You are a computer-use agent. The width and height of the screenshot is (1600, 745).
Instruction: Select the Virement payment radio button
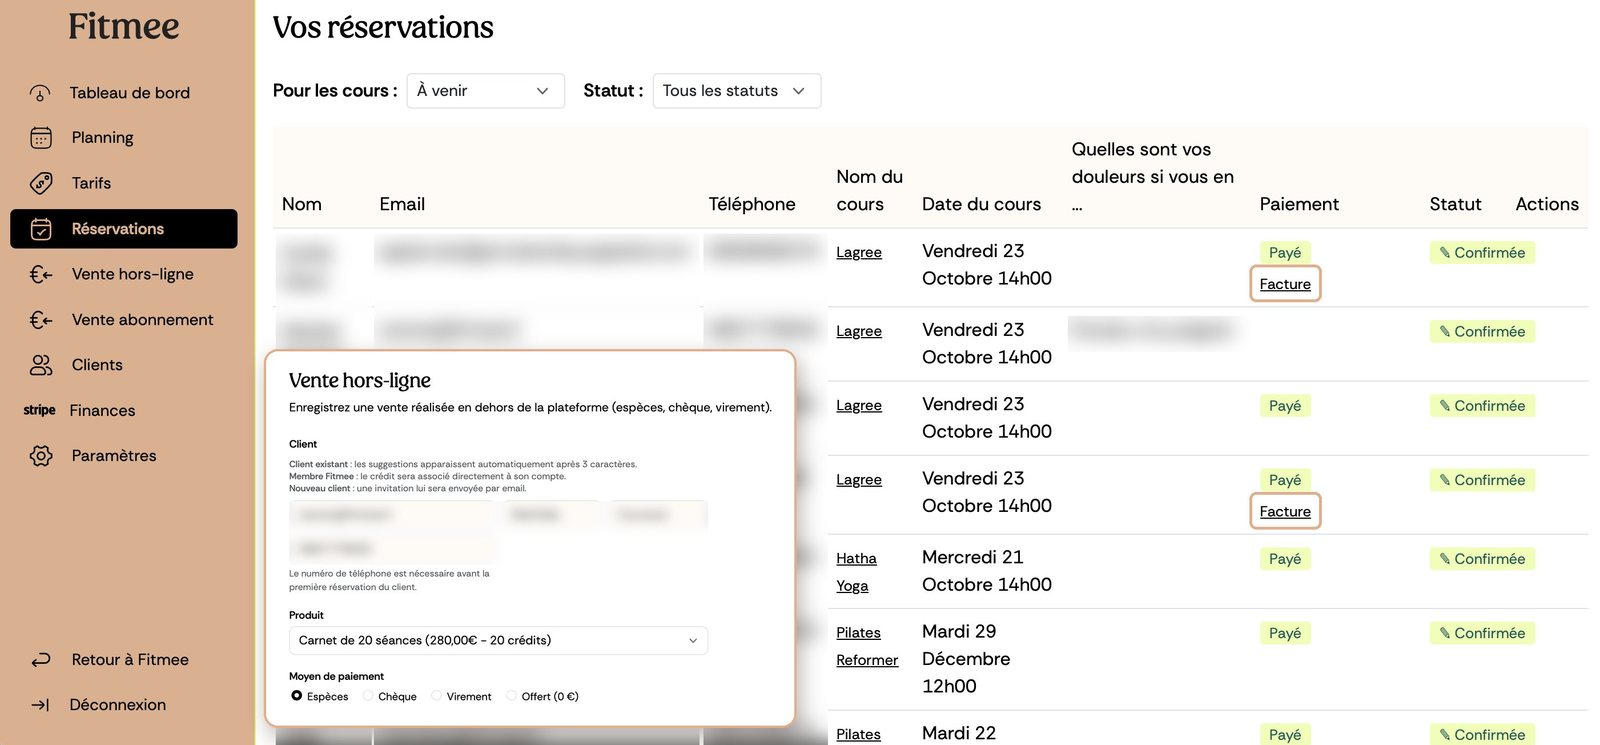[x=436, y=696]
